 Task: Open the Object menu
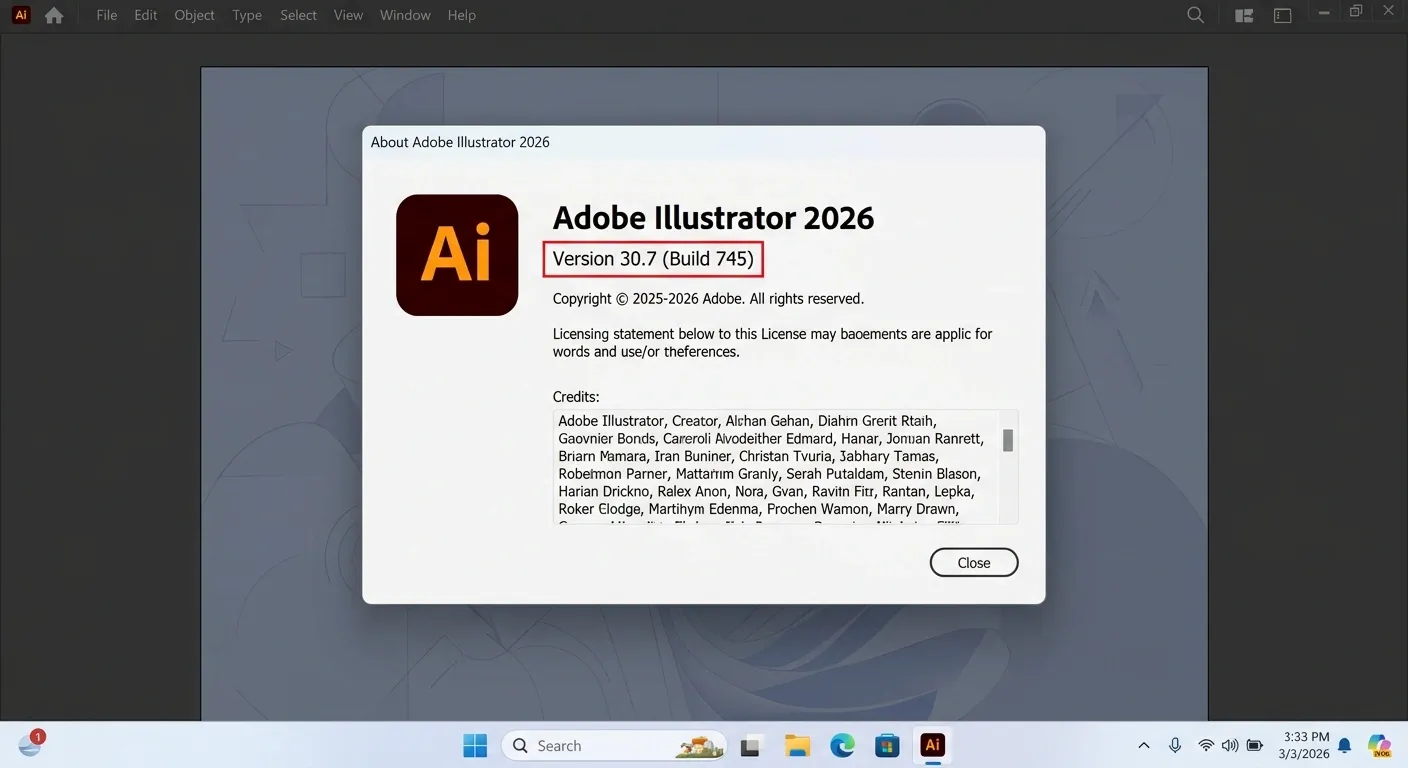coord(194,15)
